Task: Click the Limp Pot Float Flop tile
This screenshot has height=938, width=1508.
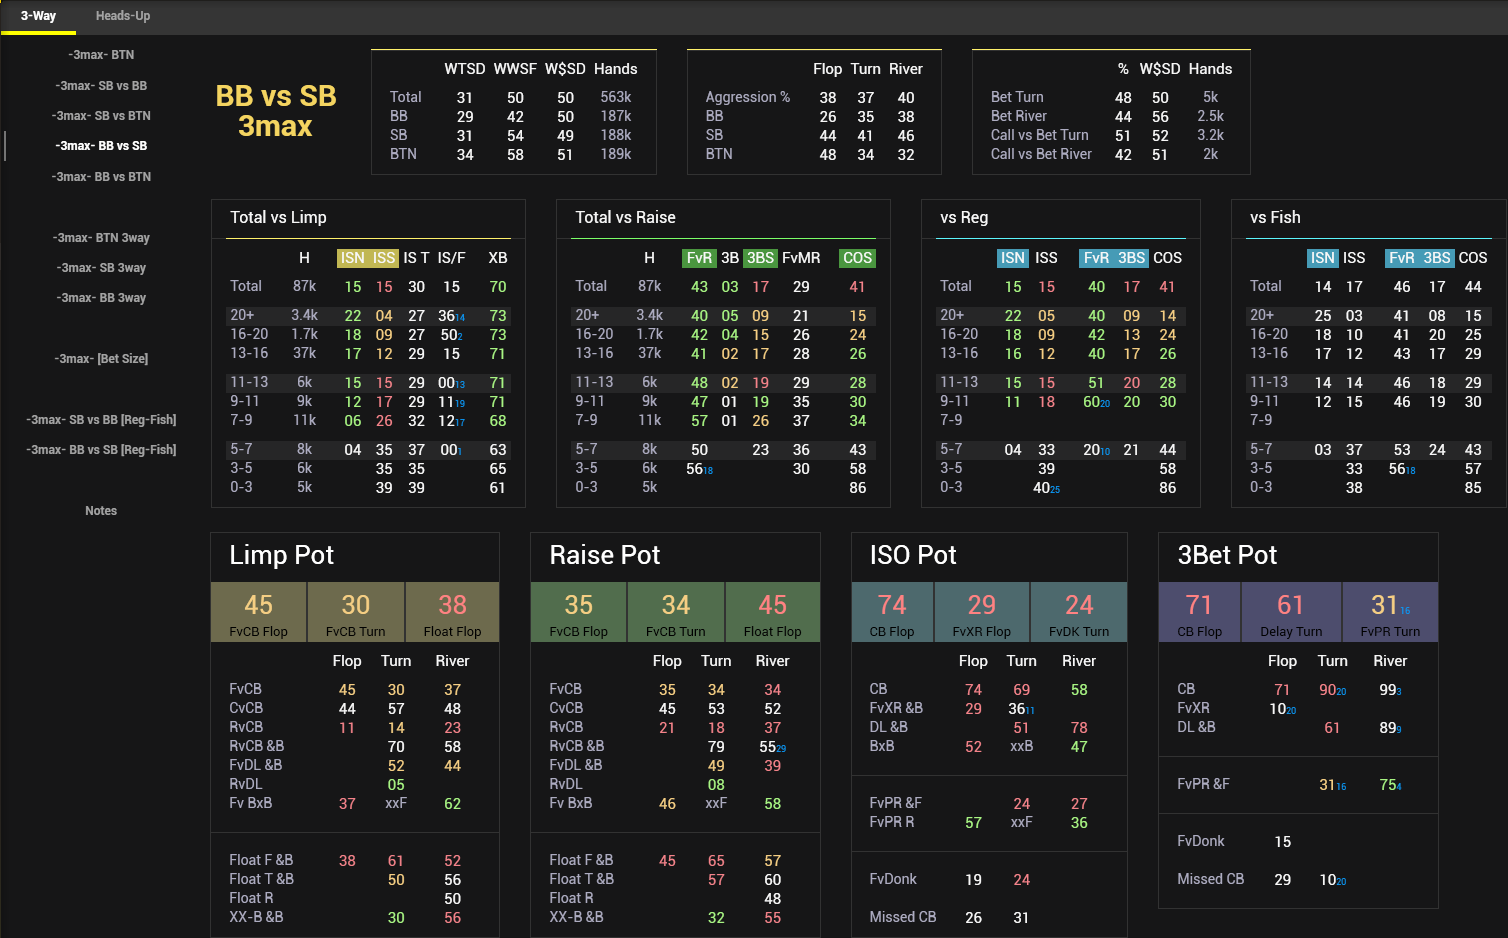Action: [x=452, y=612]
